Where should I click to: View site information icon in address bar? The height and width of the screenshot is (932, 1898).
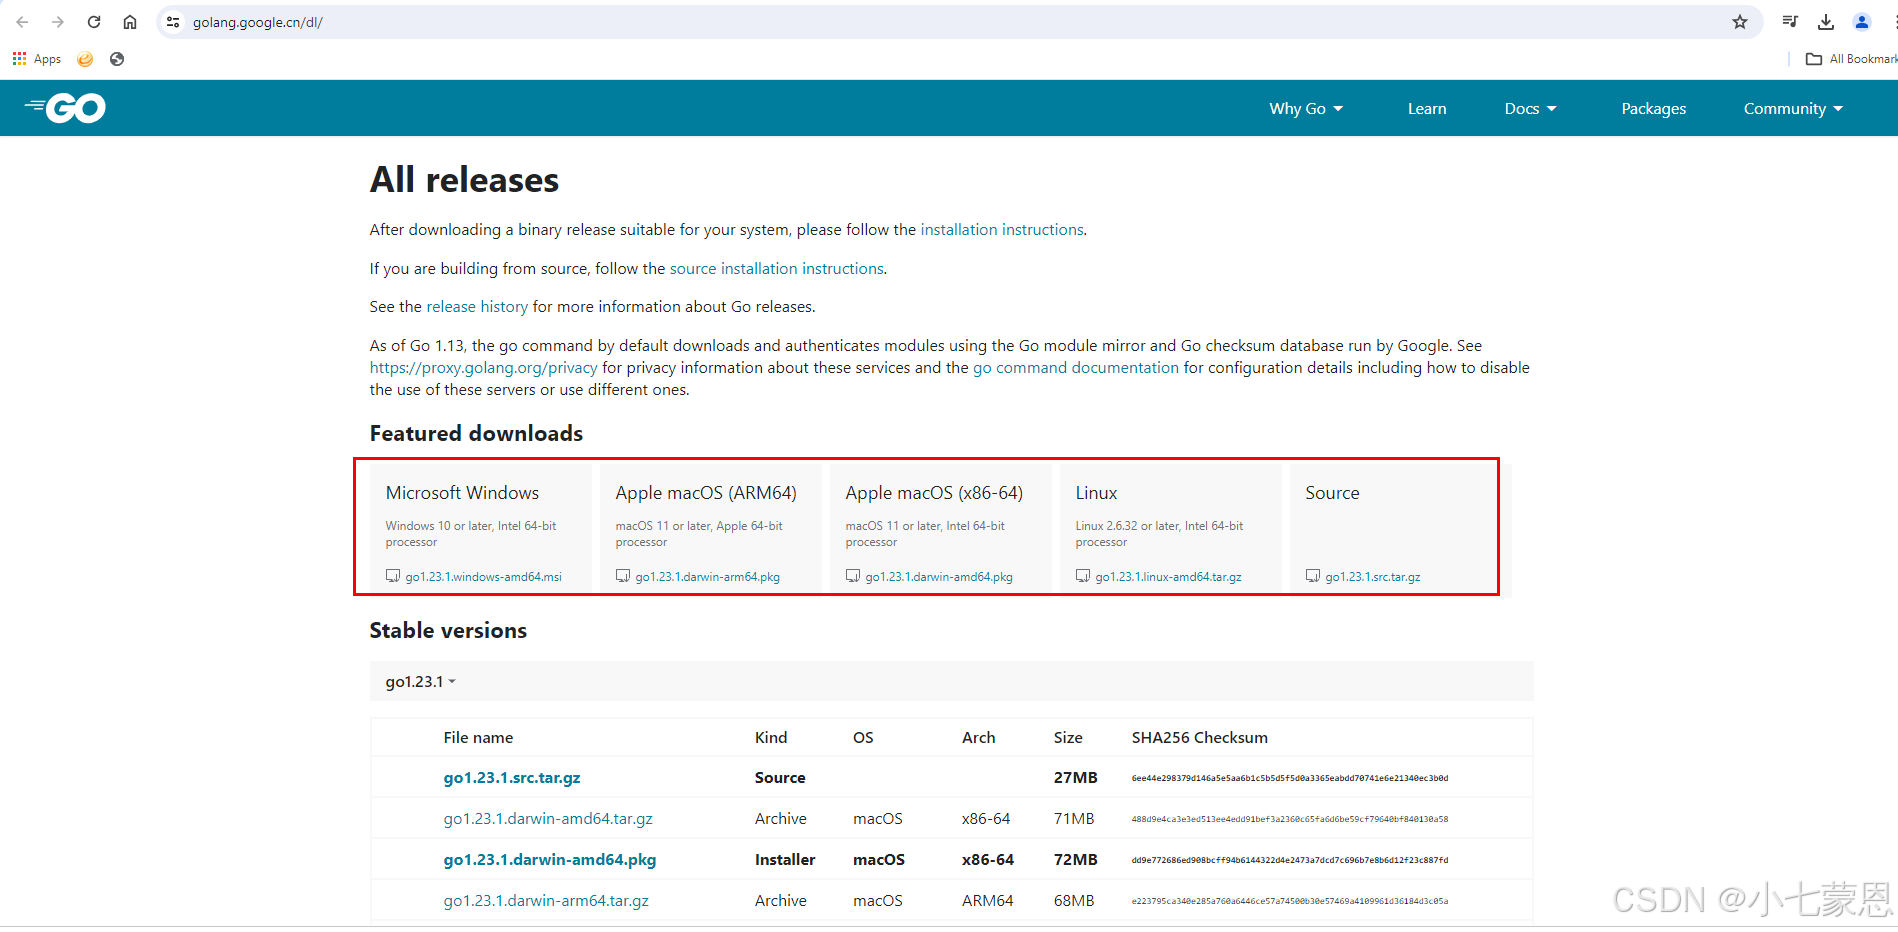coord(173,22)
